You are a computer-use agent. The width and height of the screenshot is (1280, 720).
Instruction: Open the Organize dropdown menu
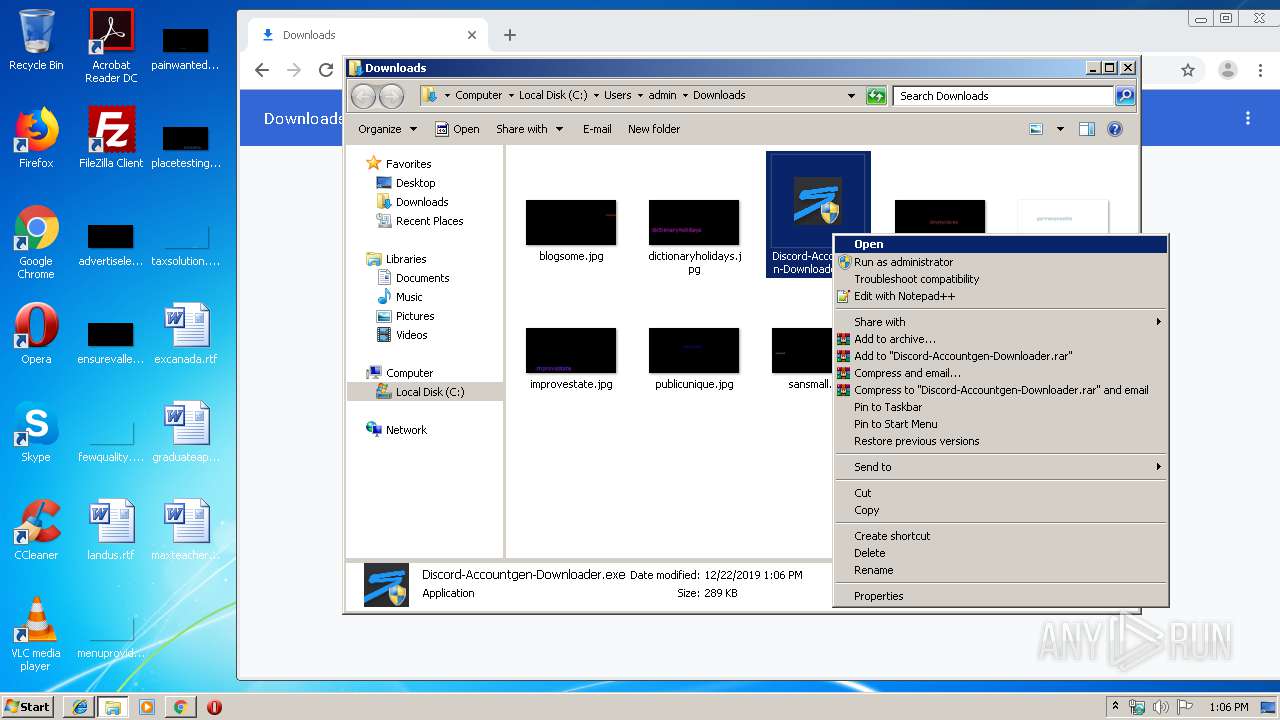pos(387,129)
